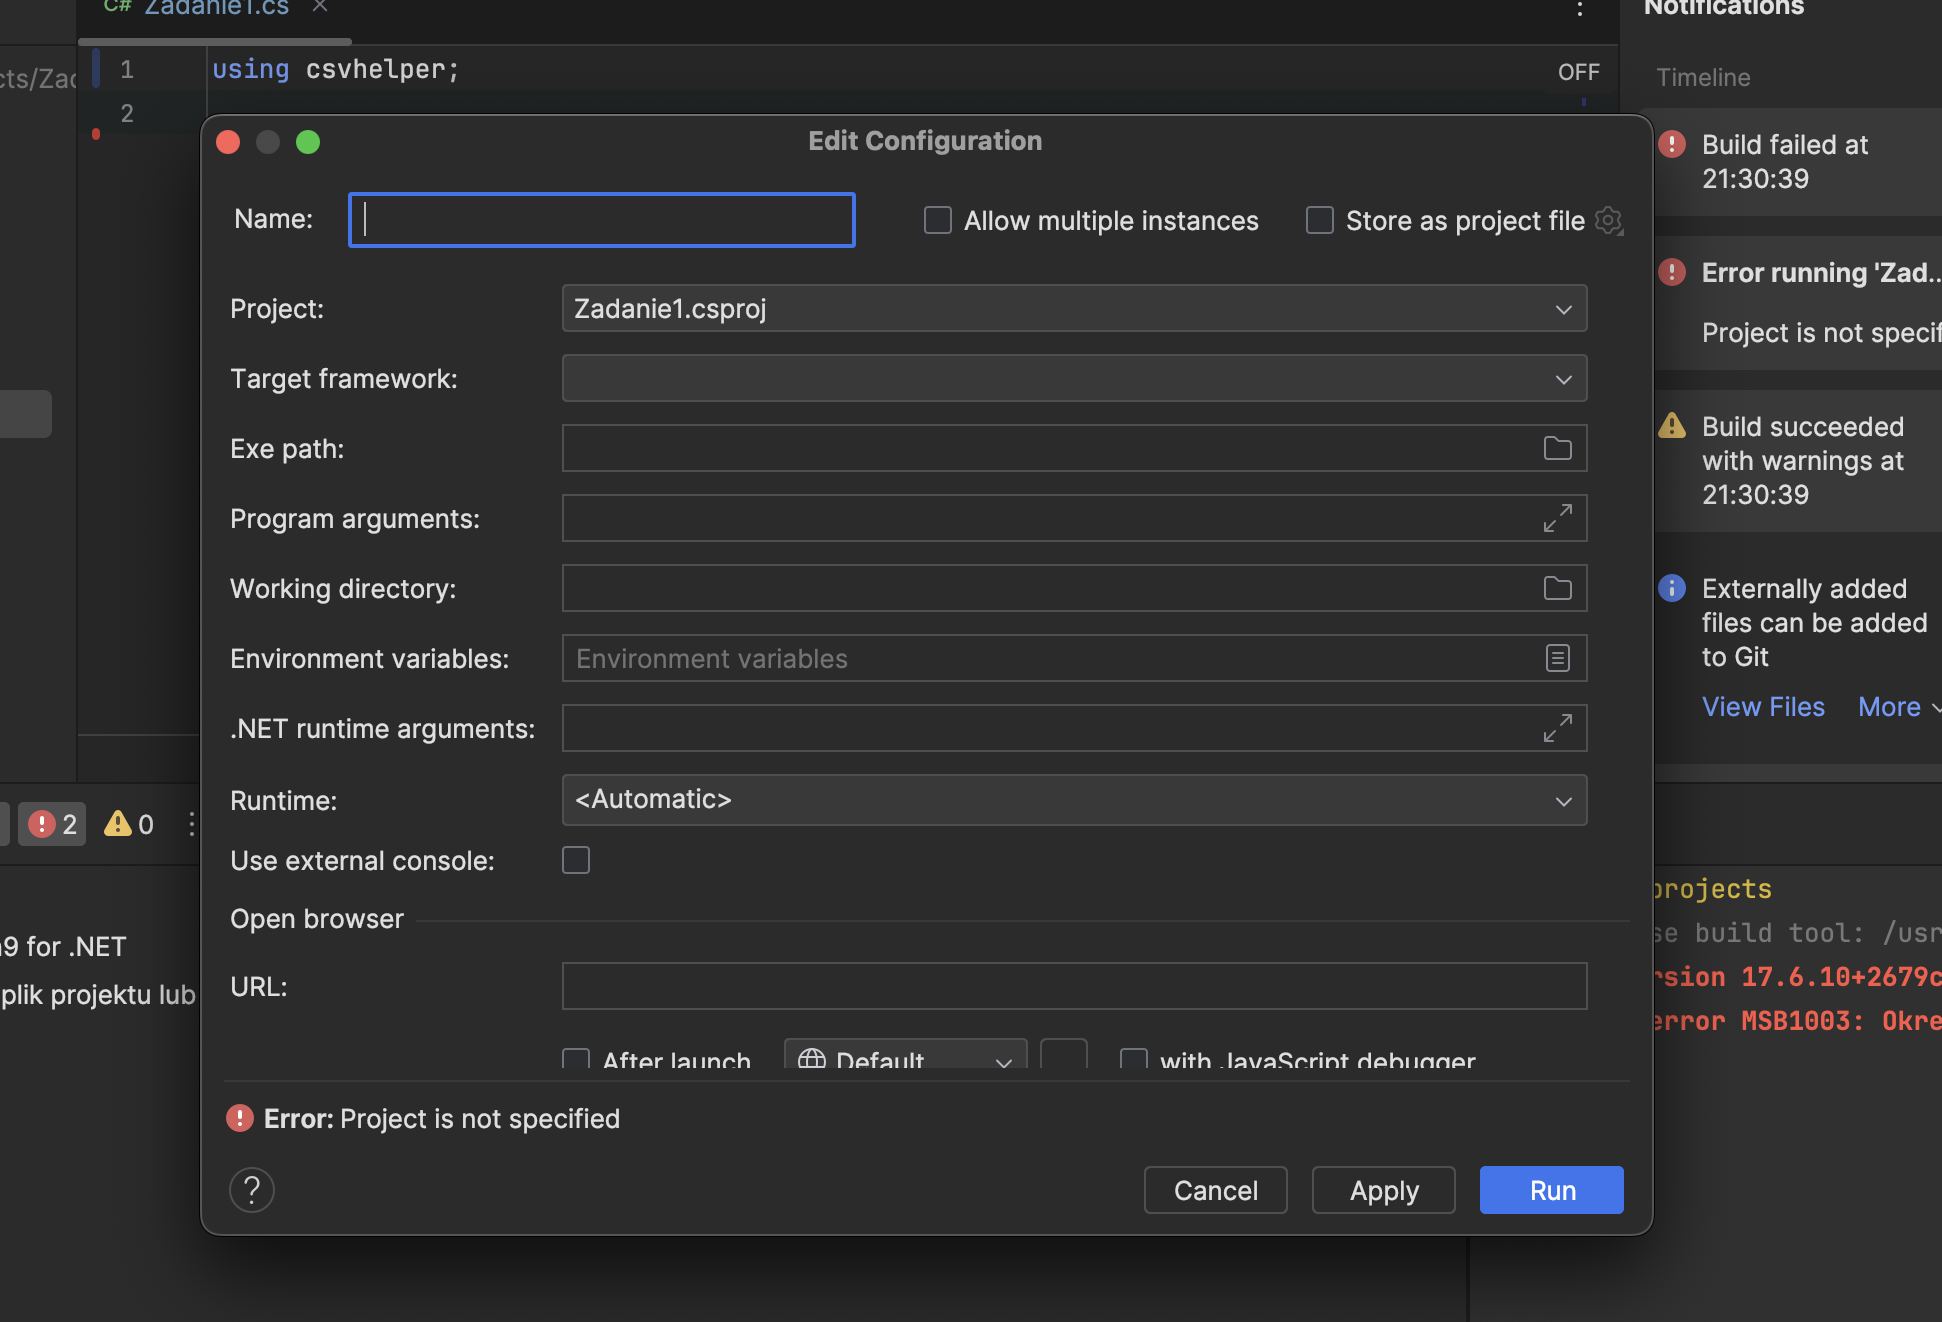Image resolution: width=1942 pixels, height=1322 pixels.
Task: Enable Allow multiple instances
Action: point(937,220)
